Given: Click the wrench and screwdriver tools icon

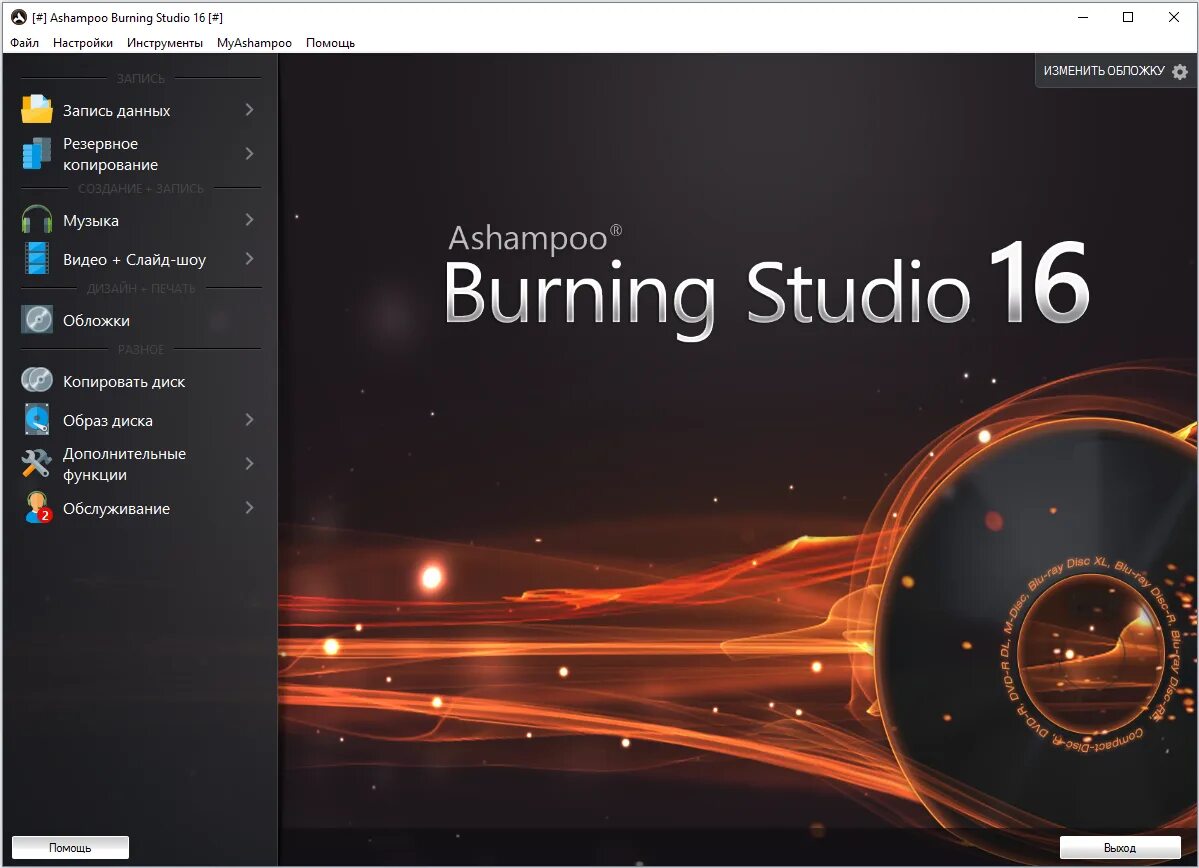Looking at the screenshot, I should pyautogui.click(x=37, y=463).
